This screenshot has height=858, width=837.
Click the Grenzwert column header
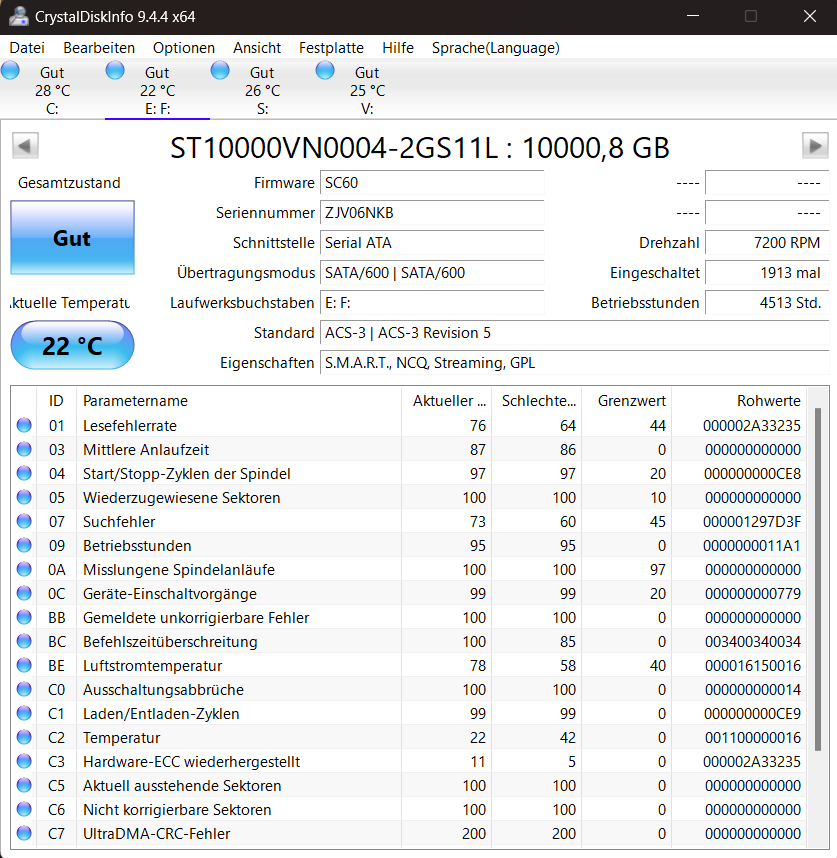626,401
